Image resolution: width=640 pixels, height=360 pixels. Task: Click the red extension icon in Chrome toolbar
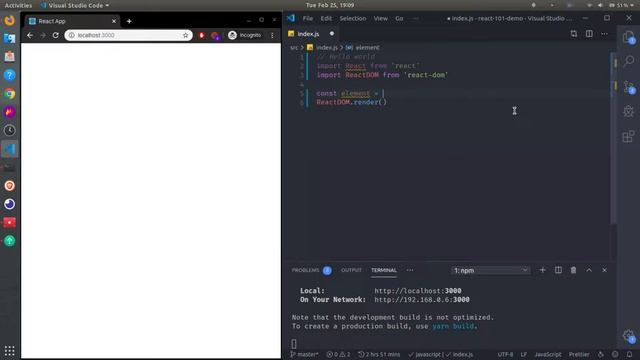pyautogui.click(x=201, y=36)
